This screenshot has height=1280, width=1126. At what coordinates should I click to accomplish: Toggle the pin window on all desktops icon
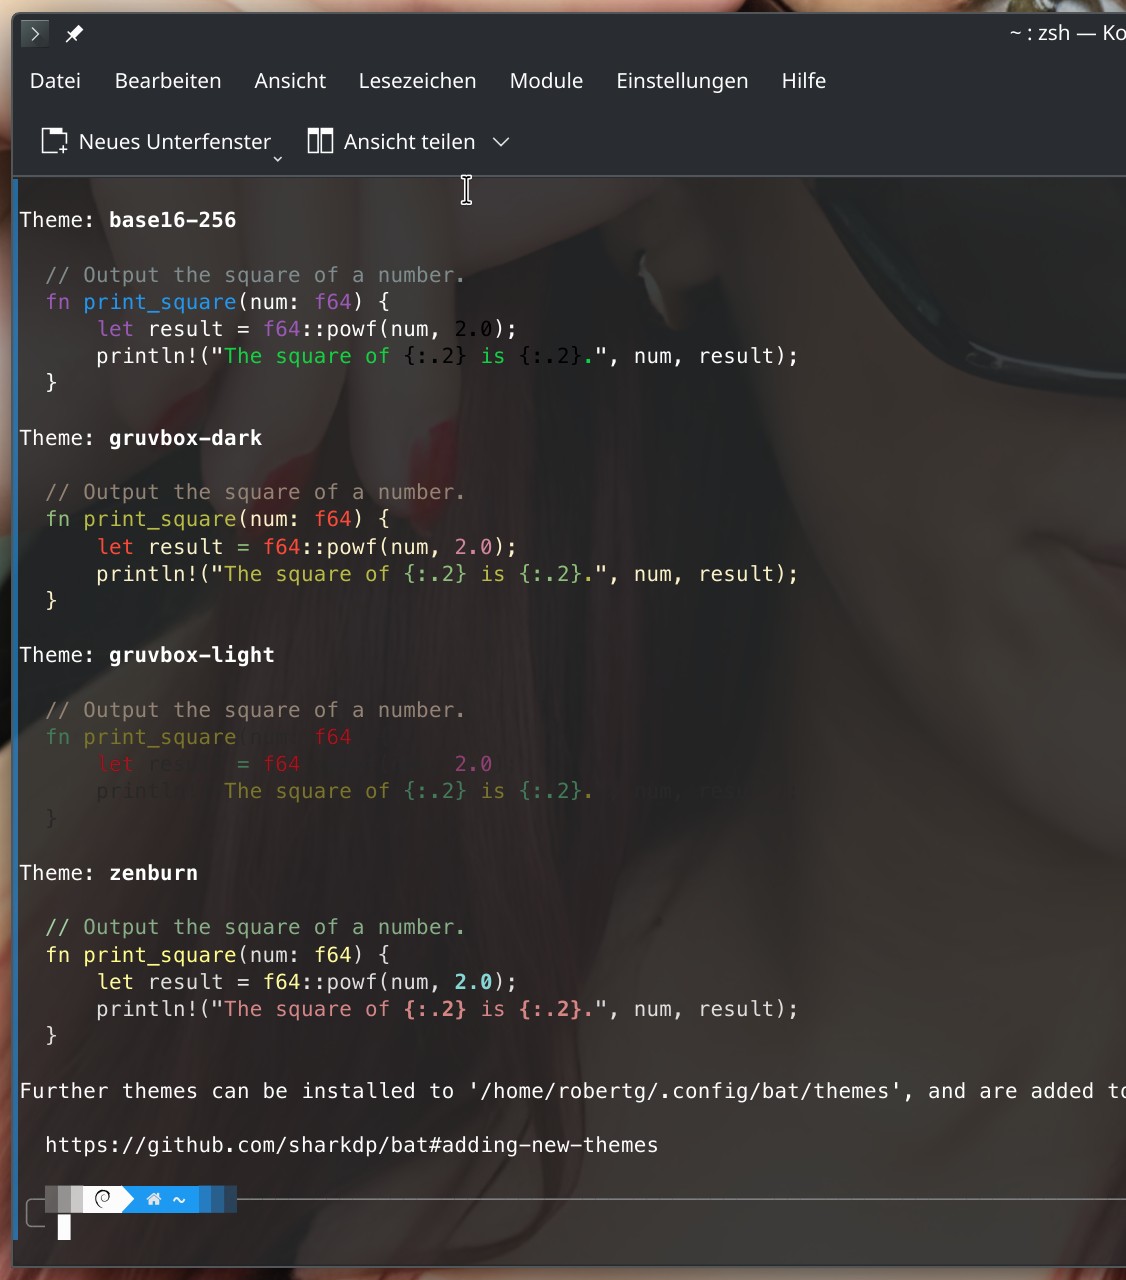coord(74,34)
